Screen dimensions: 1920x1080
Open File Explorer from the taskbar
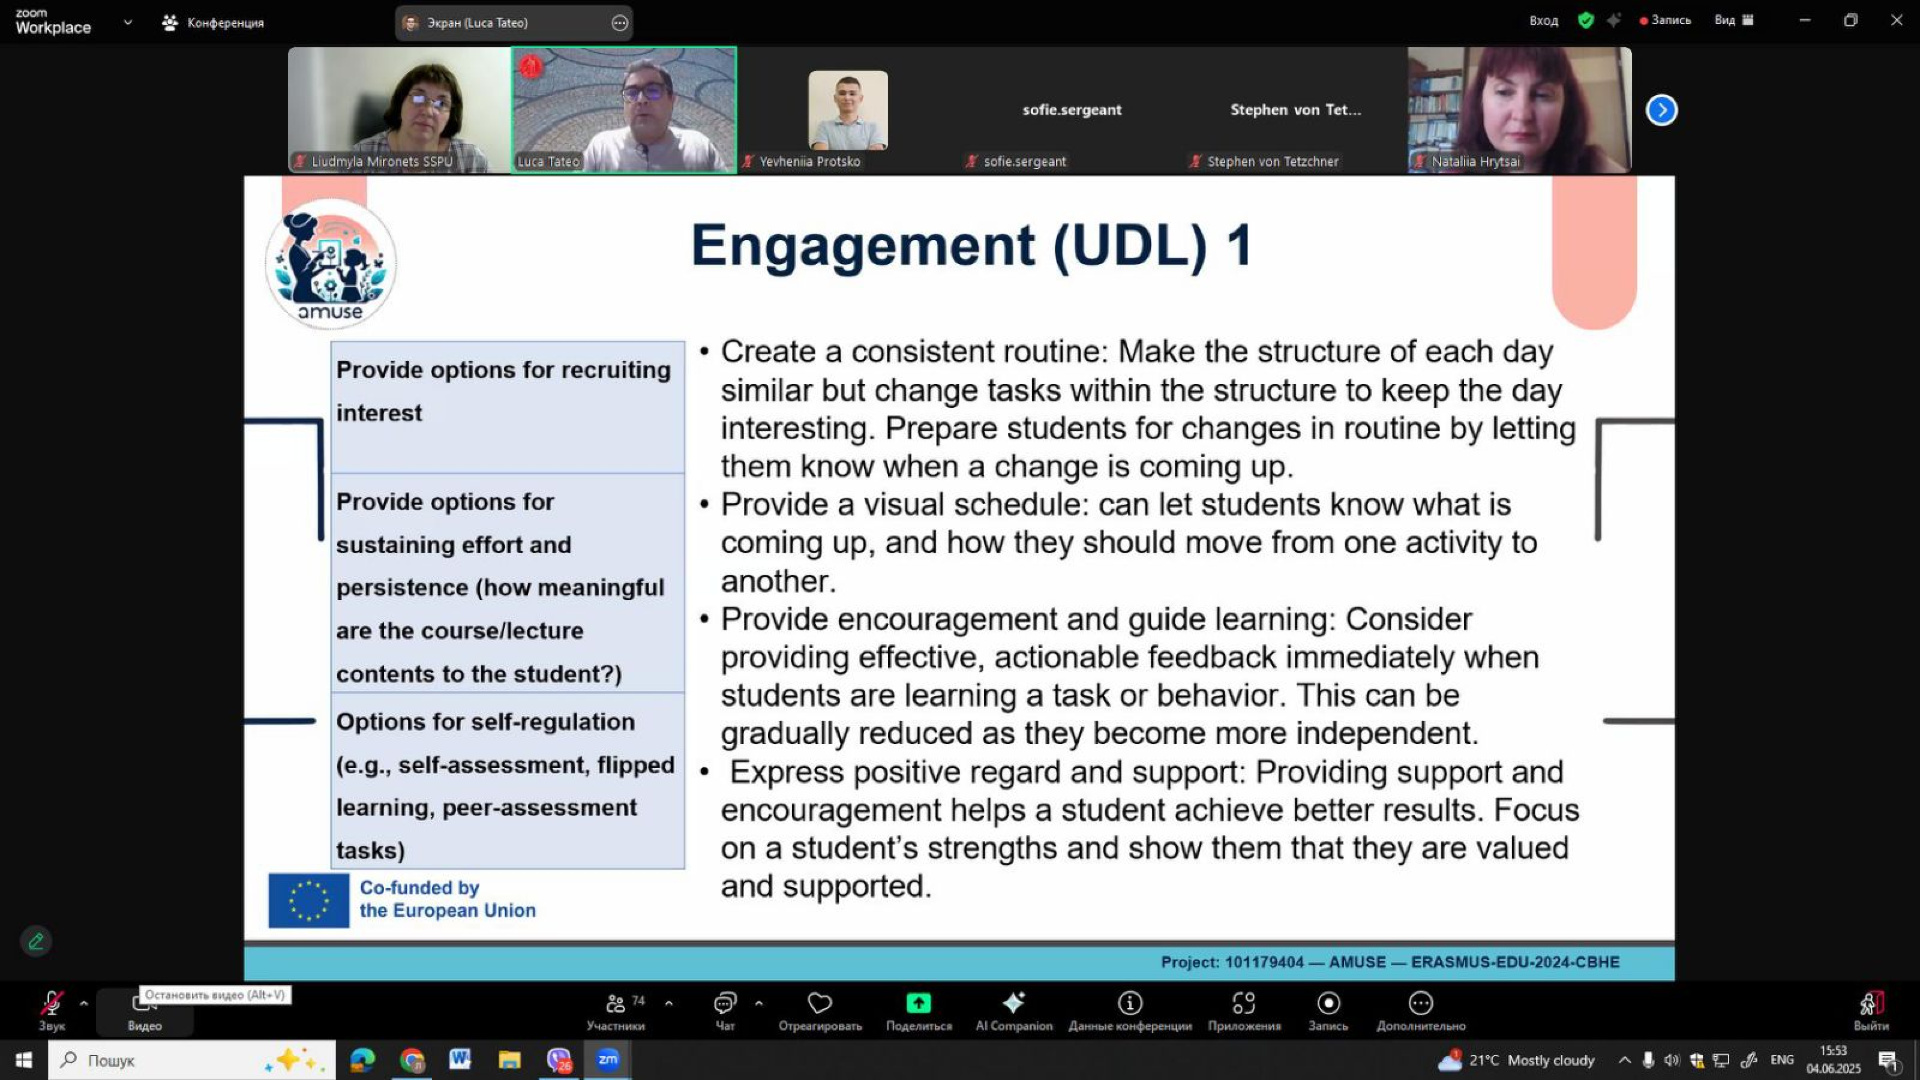click(x=510, y=1060)
